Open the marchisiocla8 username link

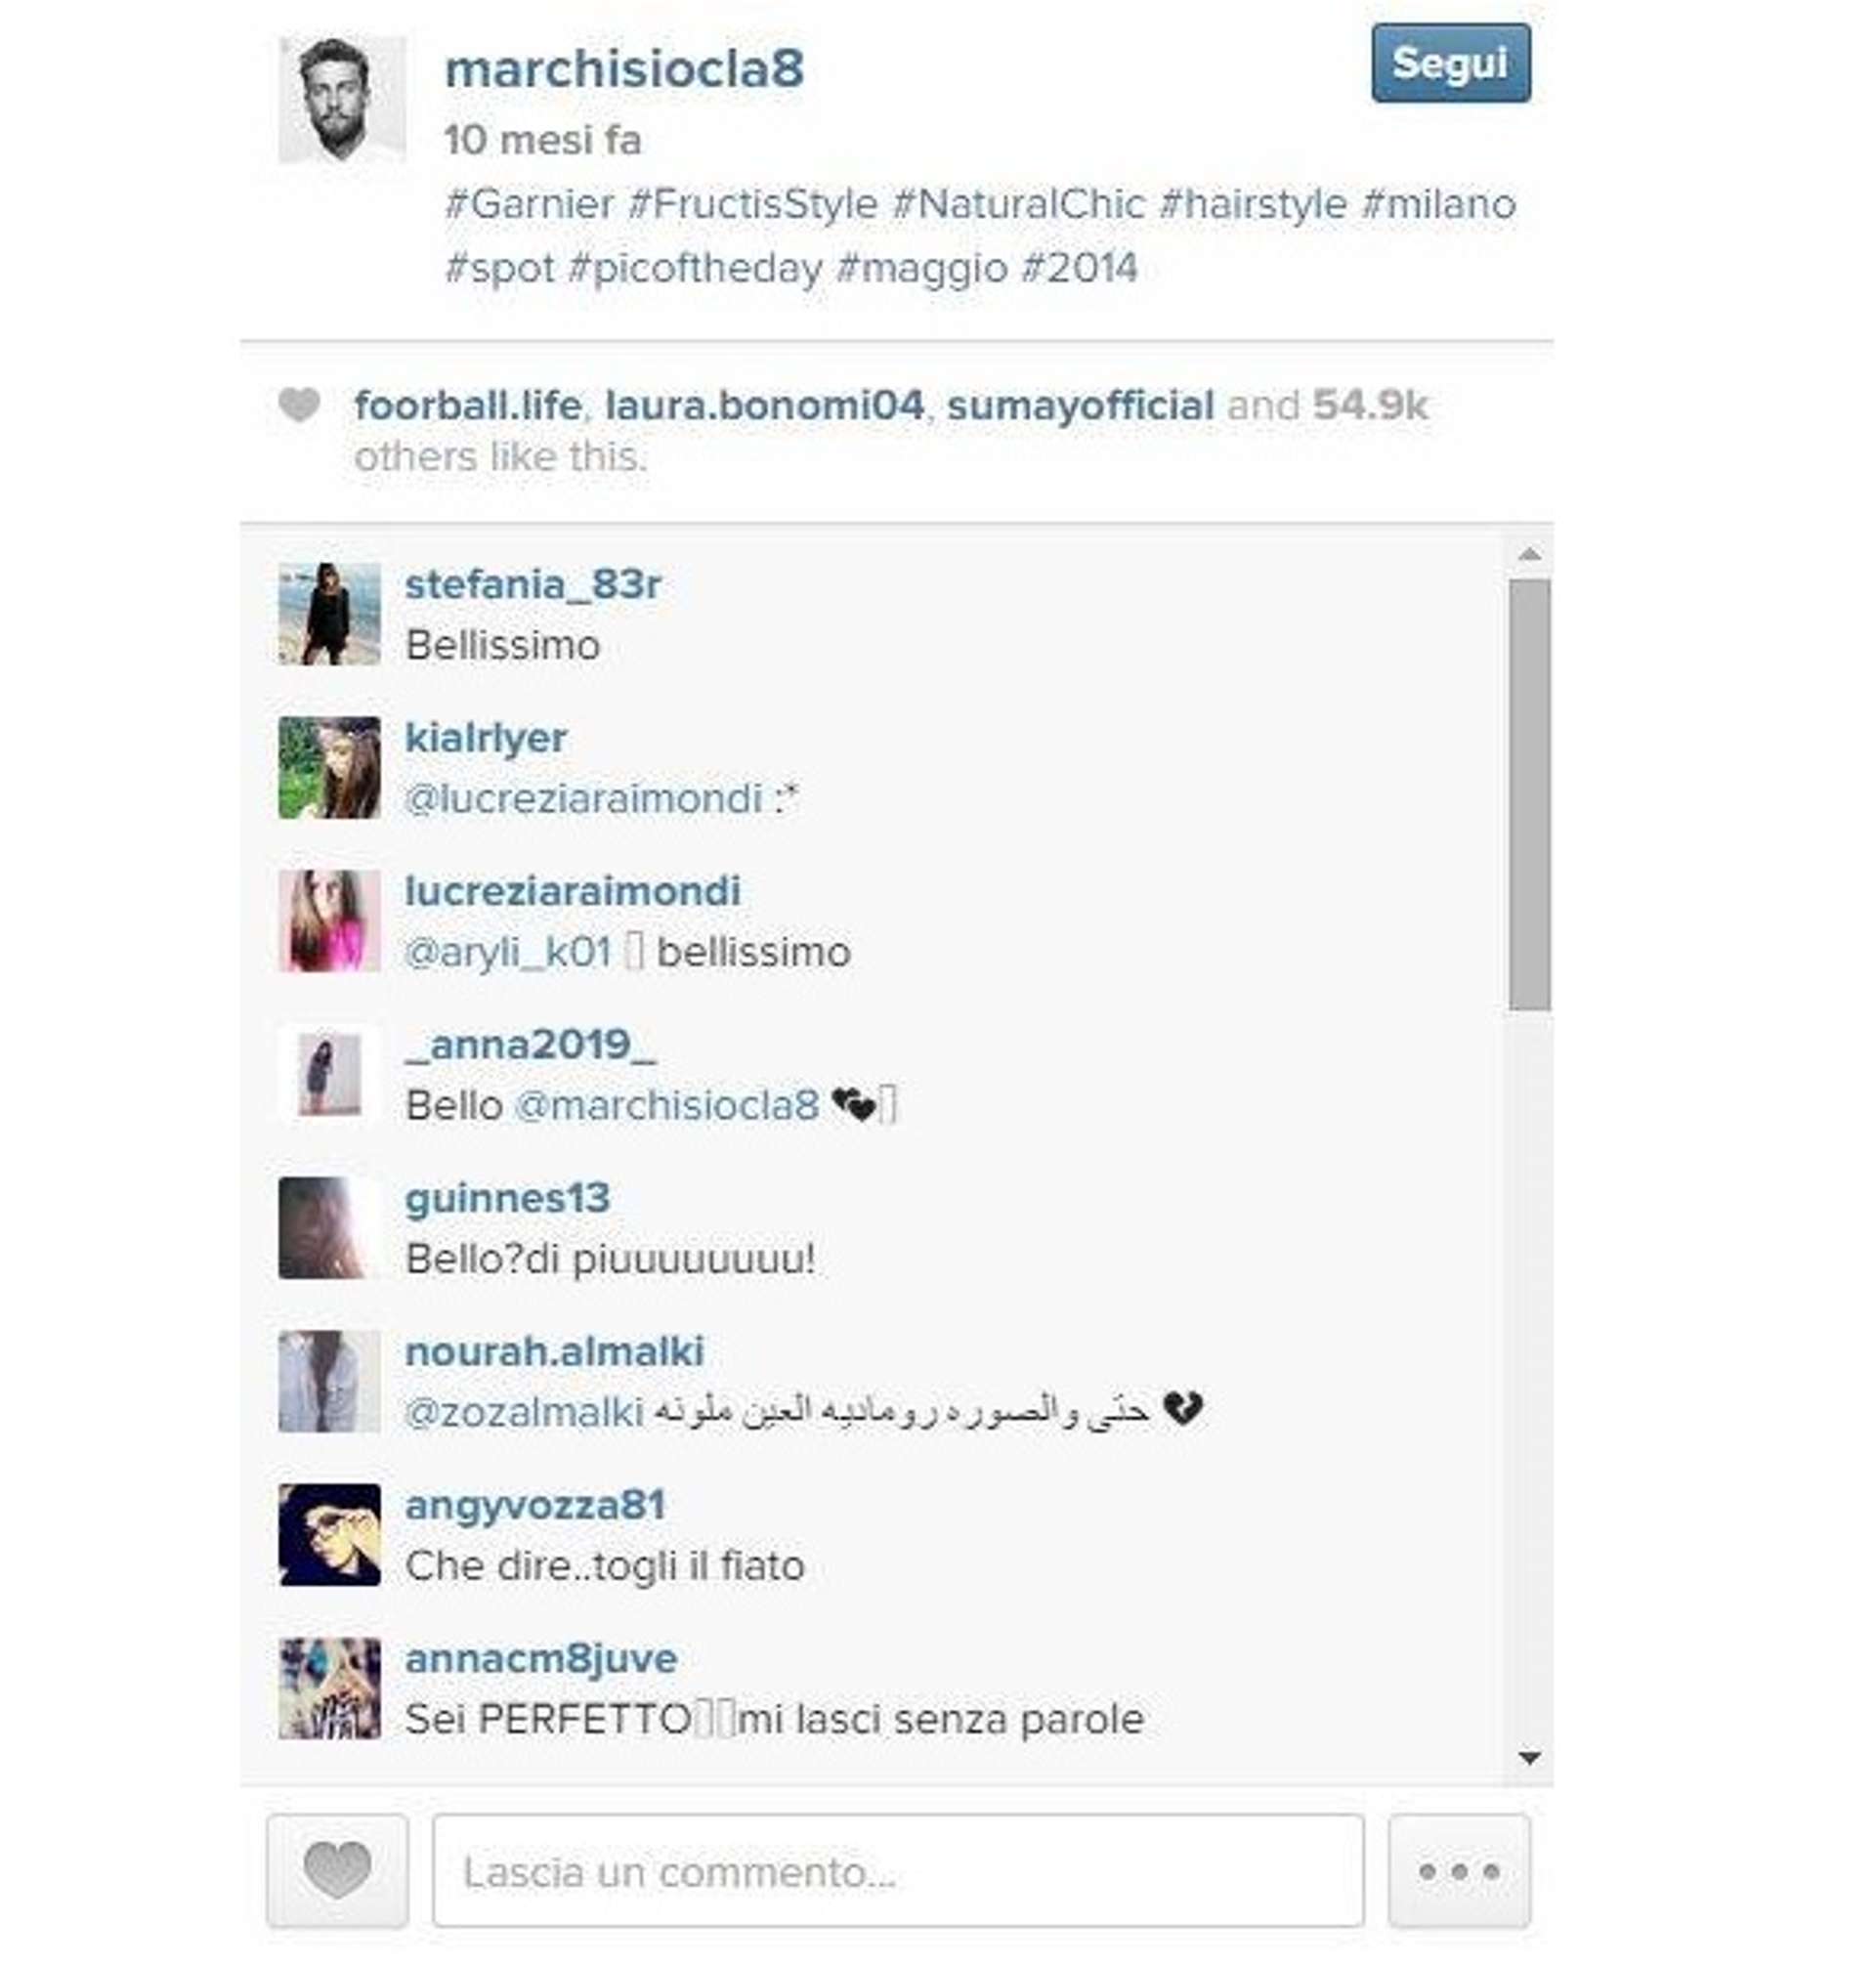point(624,69)
